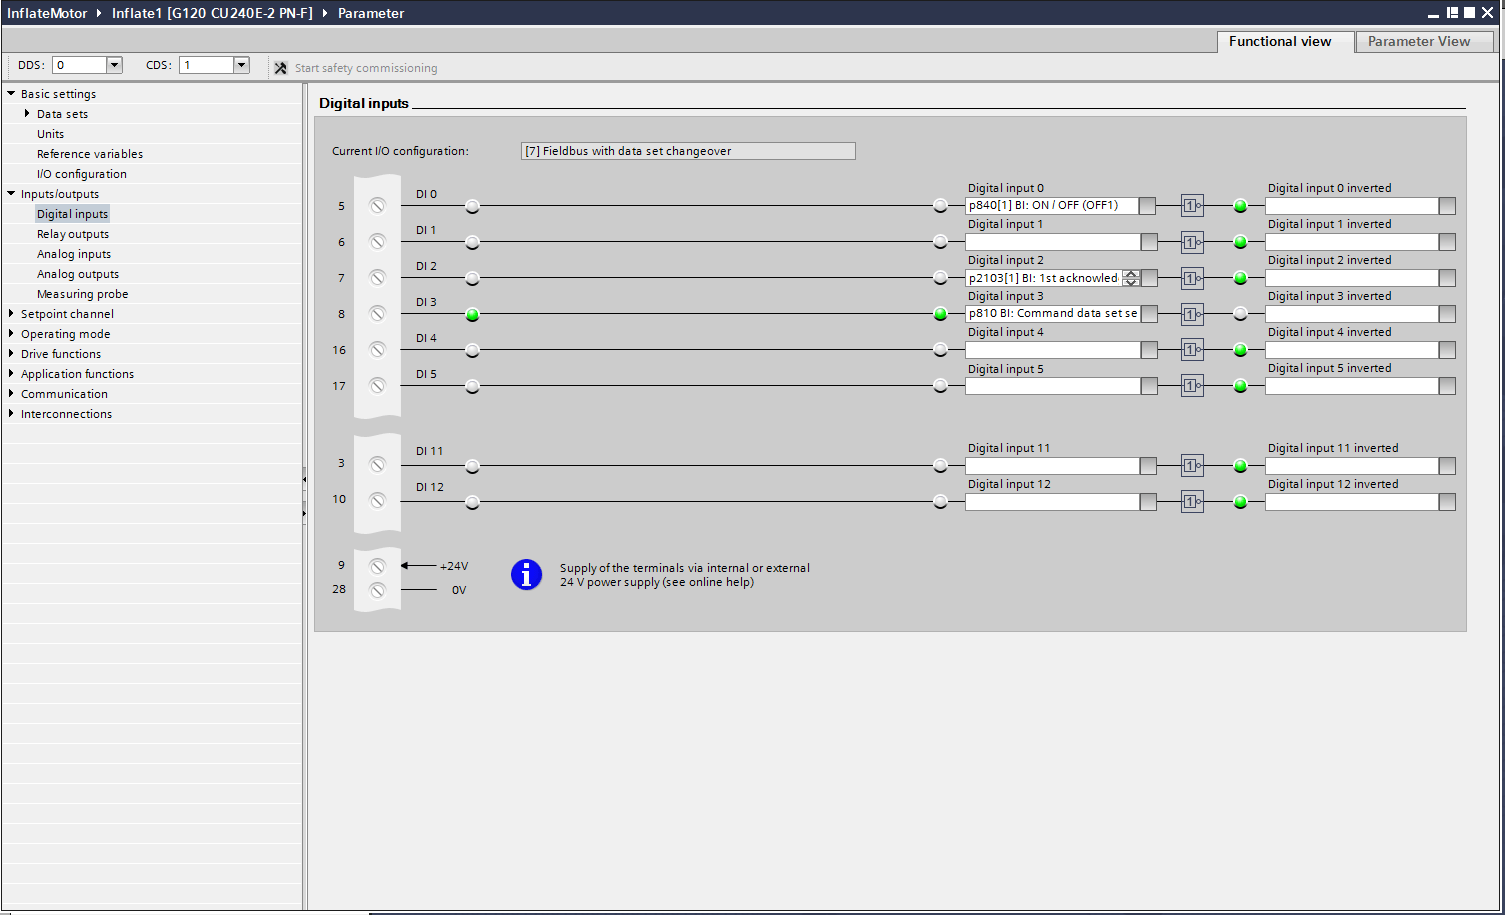This screenshot has height=915, width=1505.
Task: Click the inverter block for Digital input 11
Action: tap(1192, 466)
